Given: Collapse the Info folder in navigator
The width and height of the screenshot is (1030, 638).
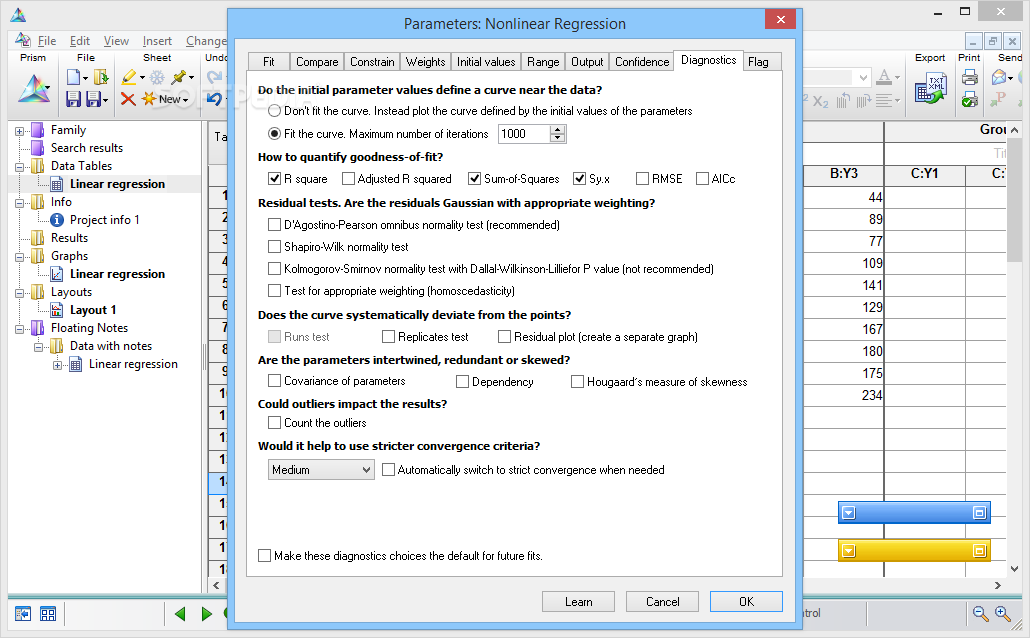Looking at the screenshot, I should 19,203.
